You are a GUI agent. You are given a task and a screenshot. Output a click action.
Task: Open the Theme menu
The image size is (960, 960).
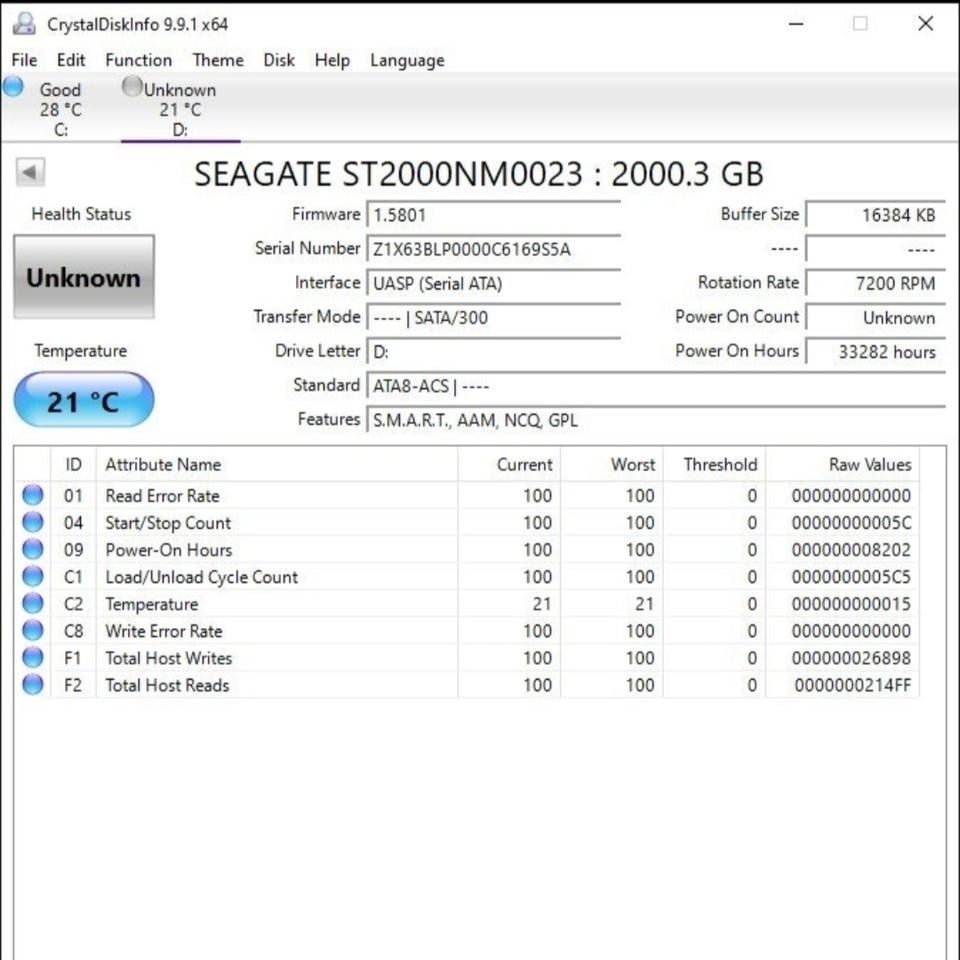[218, 60]
